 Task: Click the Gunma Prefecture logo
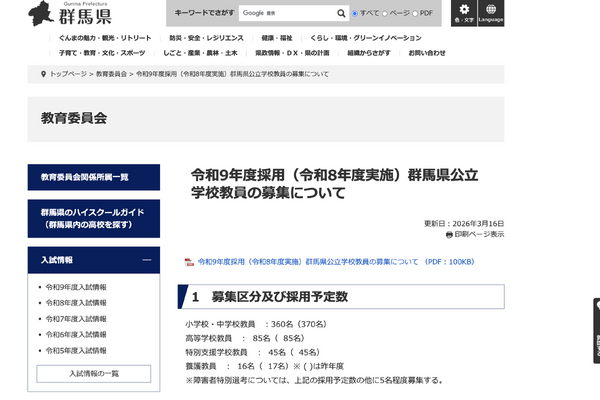tap(70, 13)
